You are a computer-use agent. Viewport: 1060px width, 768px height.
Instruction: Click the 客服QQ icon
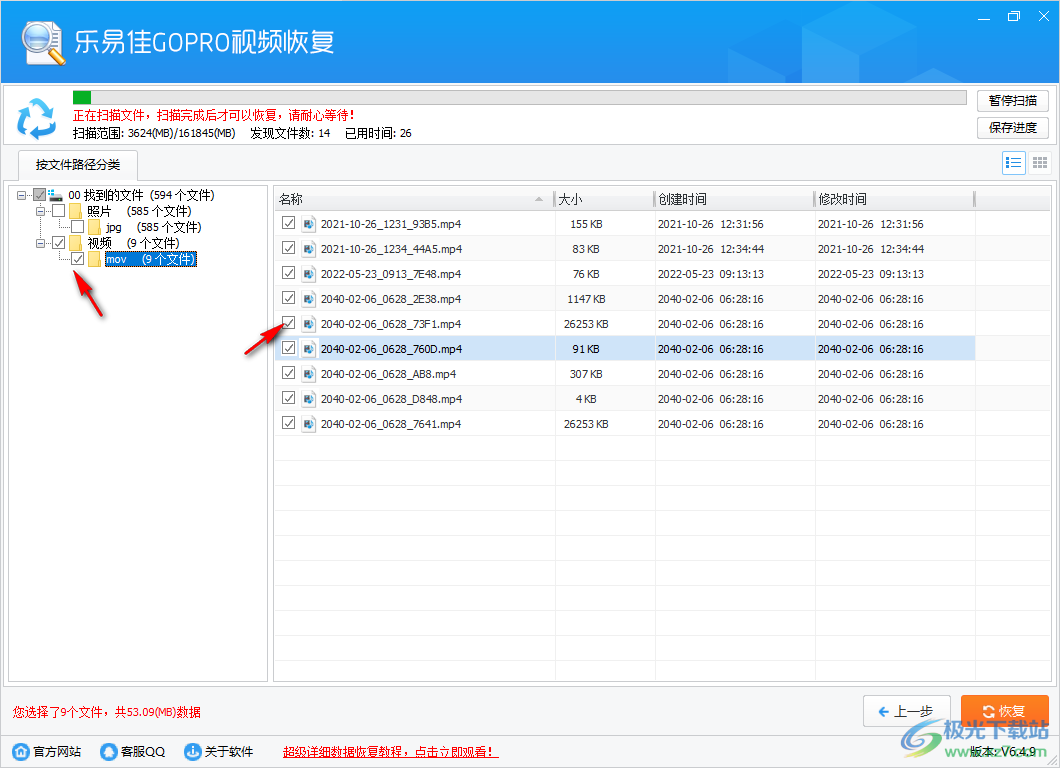click(x=108, y=751)
